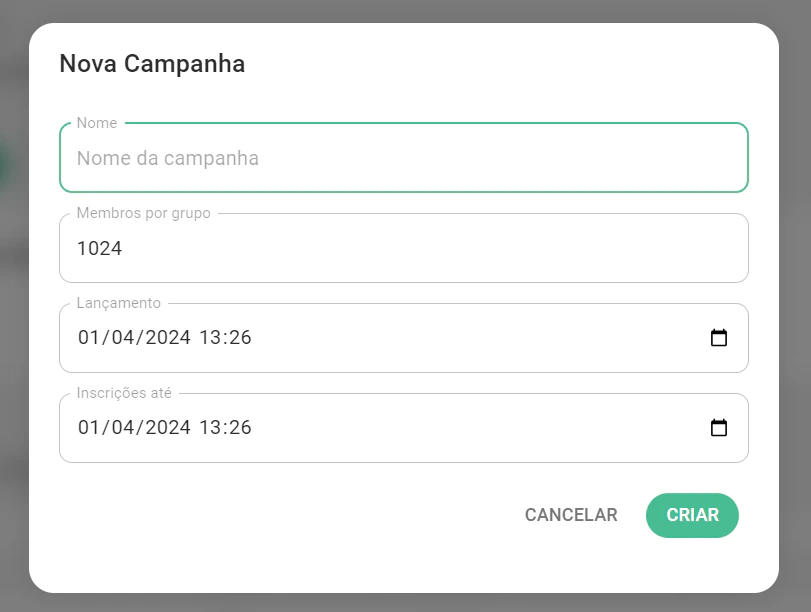Open the Lançamento date picker calendar icon
Screen dimensions: 811x612
coord(719,338)
